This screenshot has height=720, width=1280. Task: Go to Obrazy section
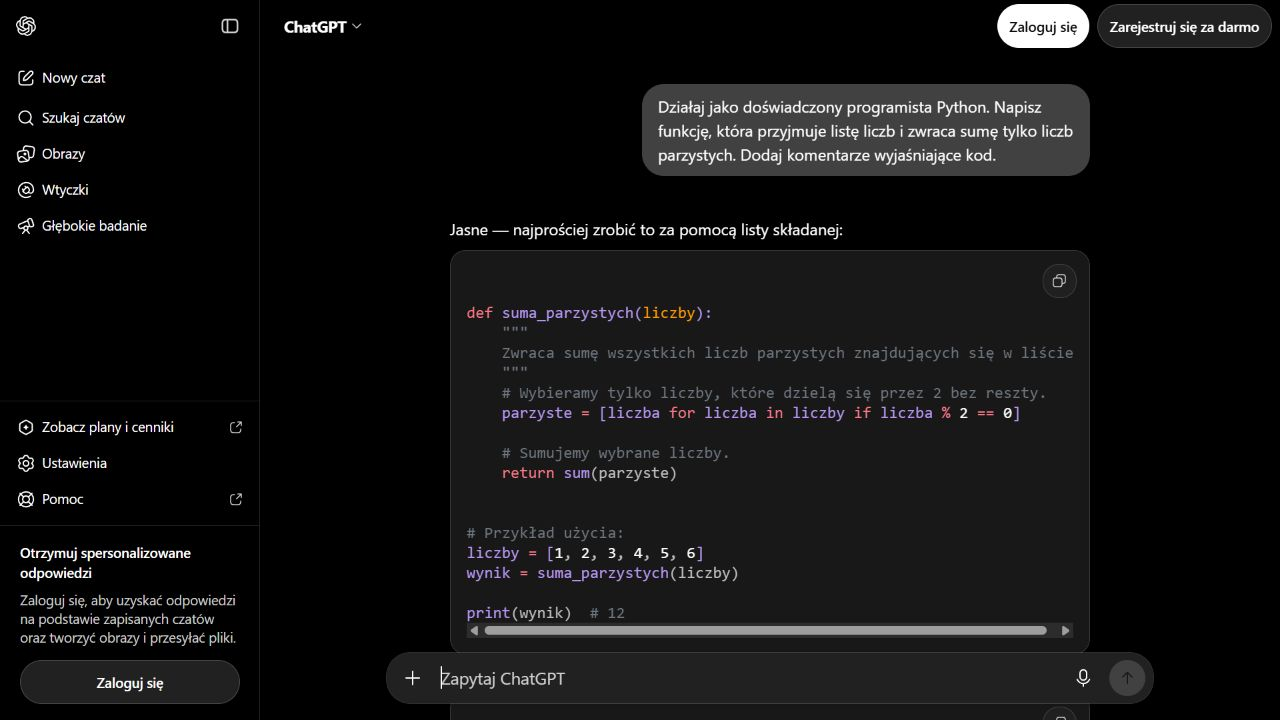tap(130, 154)
